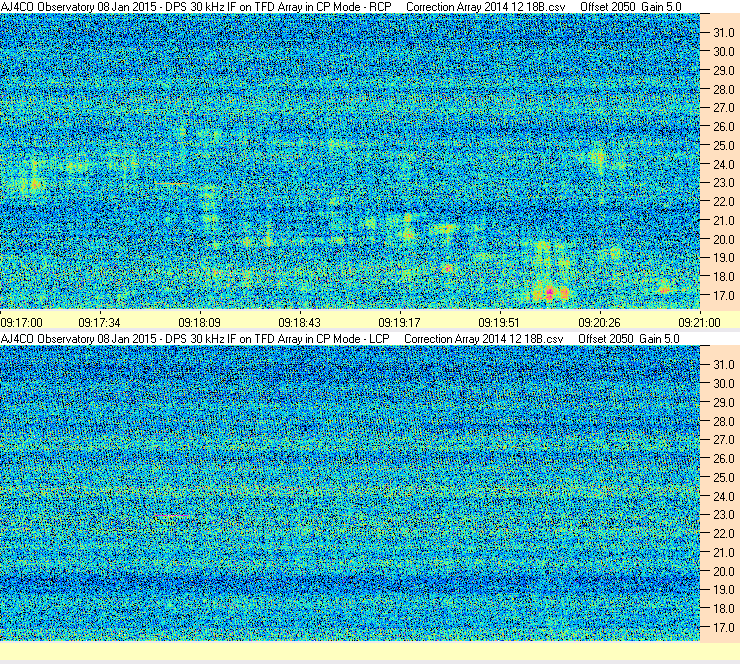
Task: Click 'Offset 2050 Gain 5.0' in RCP header
Action: (x=631, y=7)
